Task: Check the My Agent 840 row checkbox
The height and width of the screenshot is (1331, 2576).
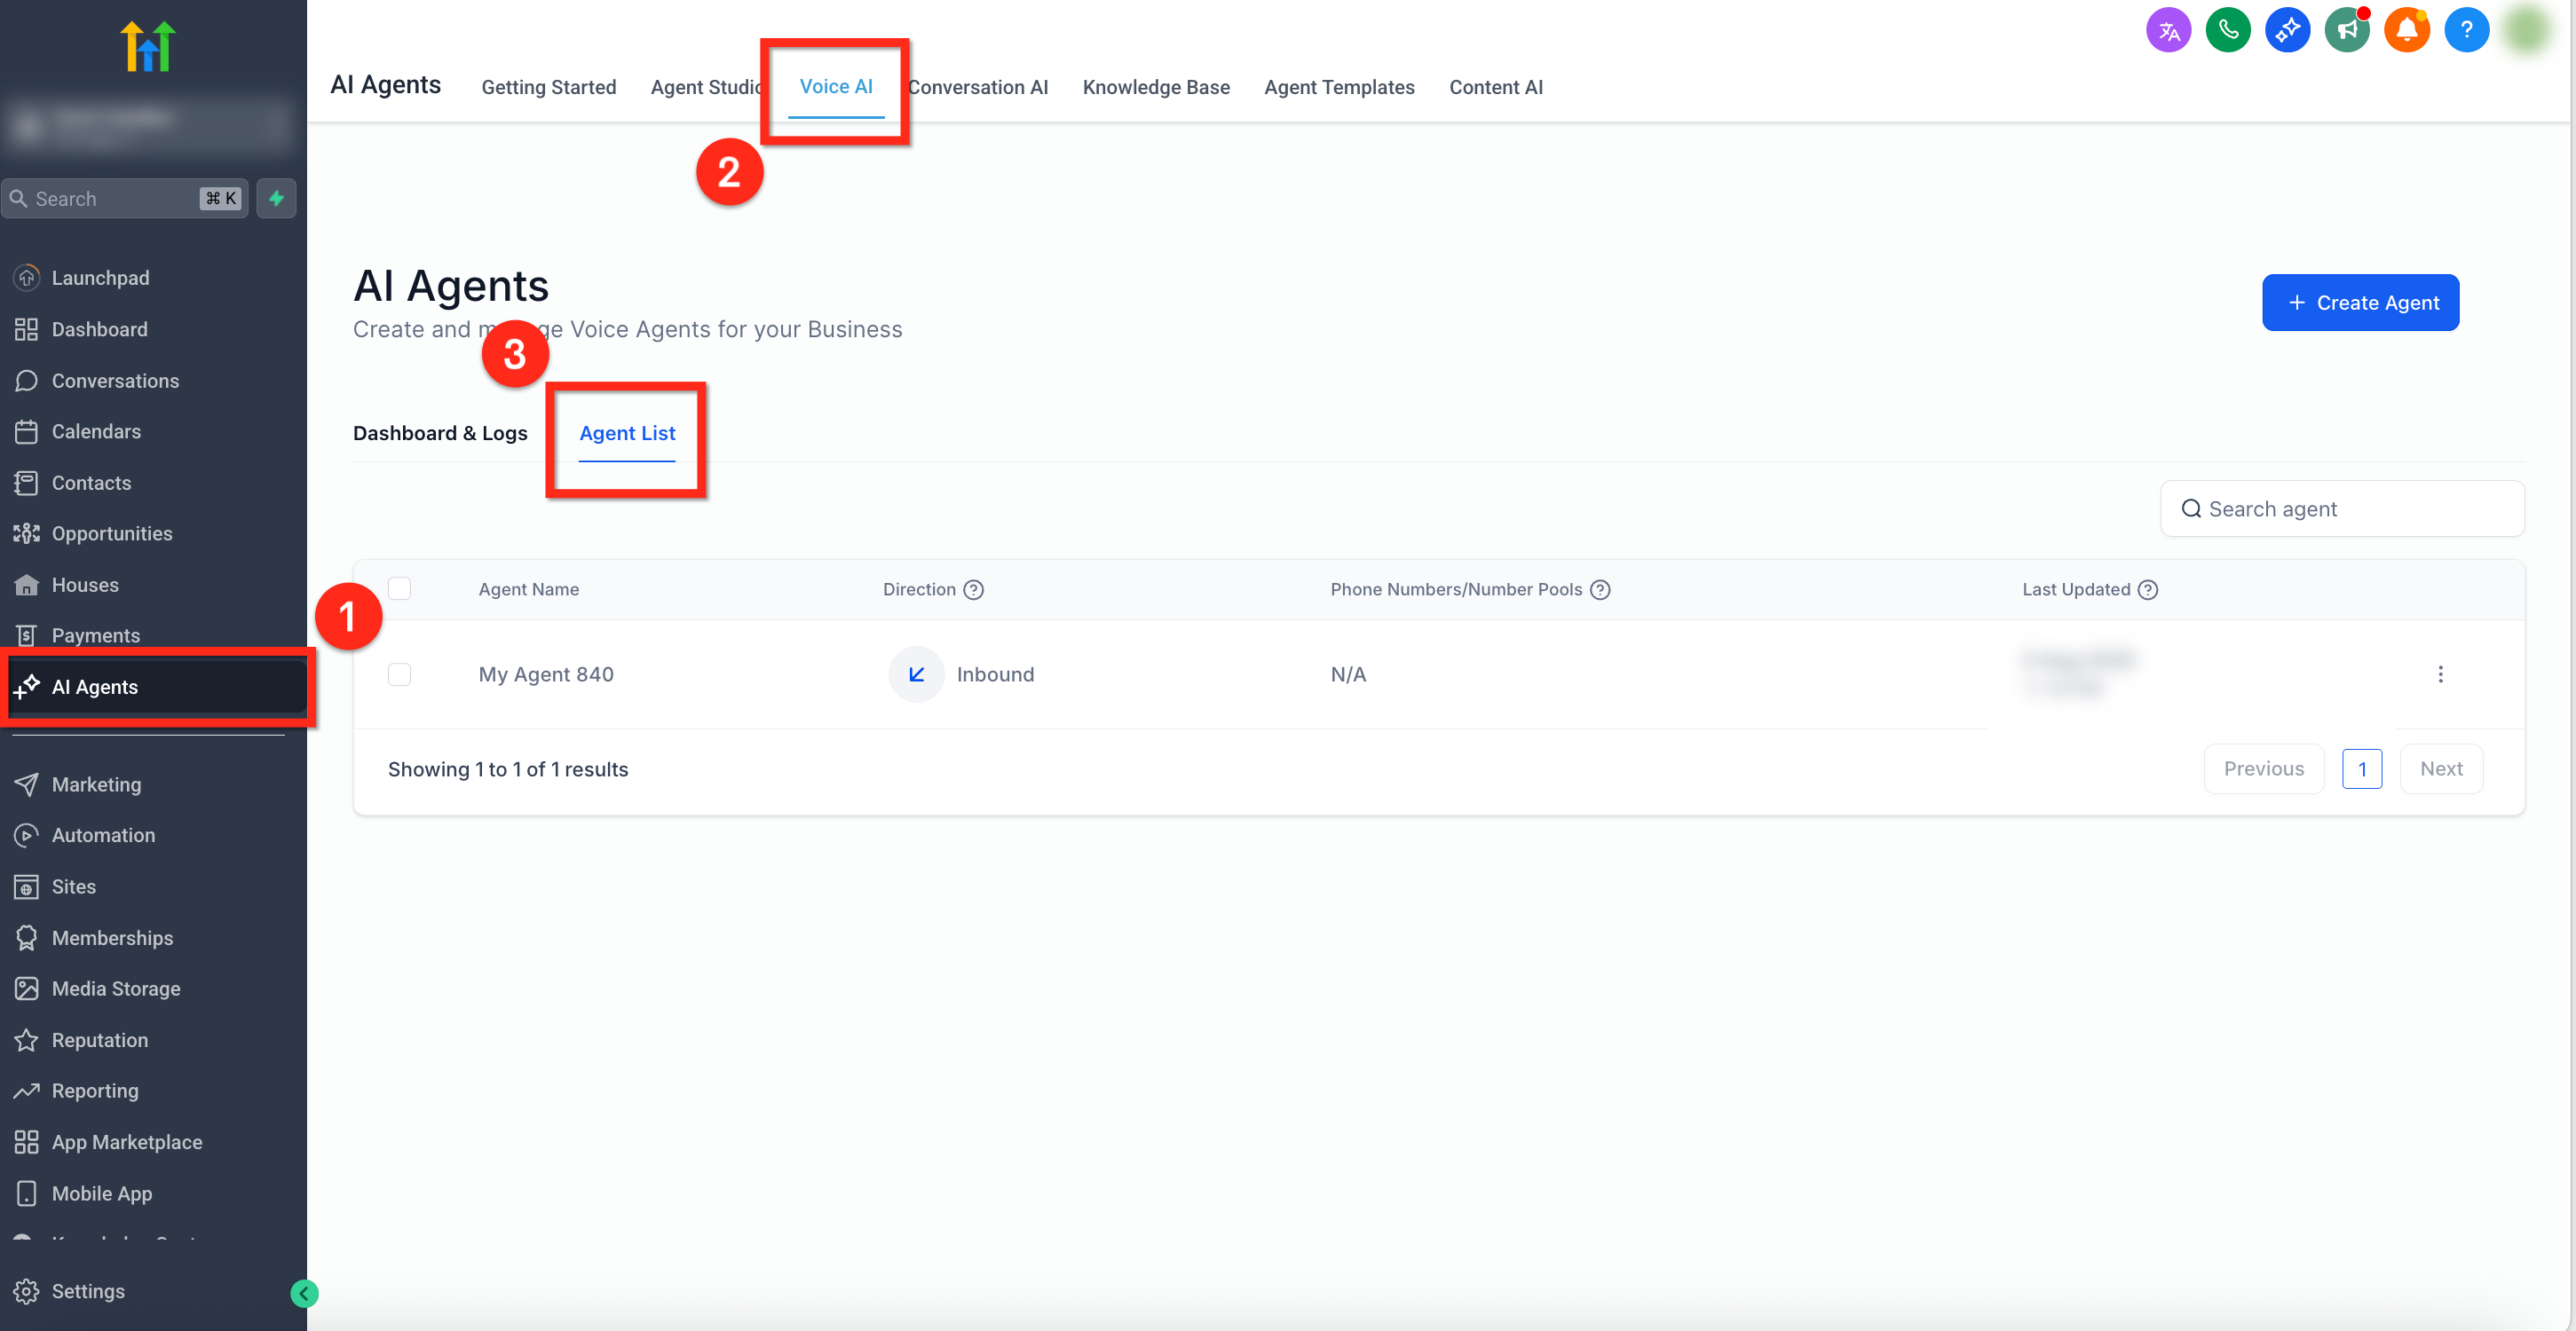Action: point(399,675)
